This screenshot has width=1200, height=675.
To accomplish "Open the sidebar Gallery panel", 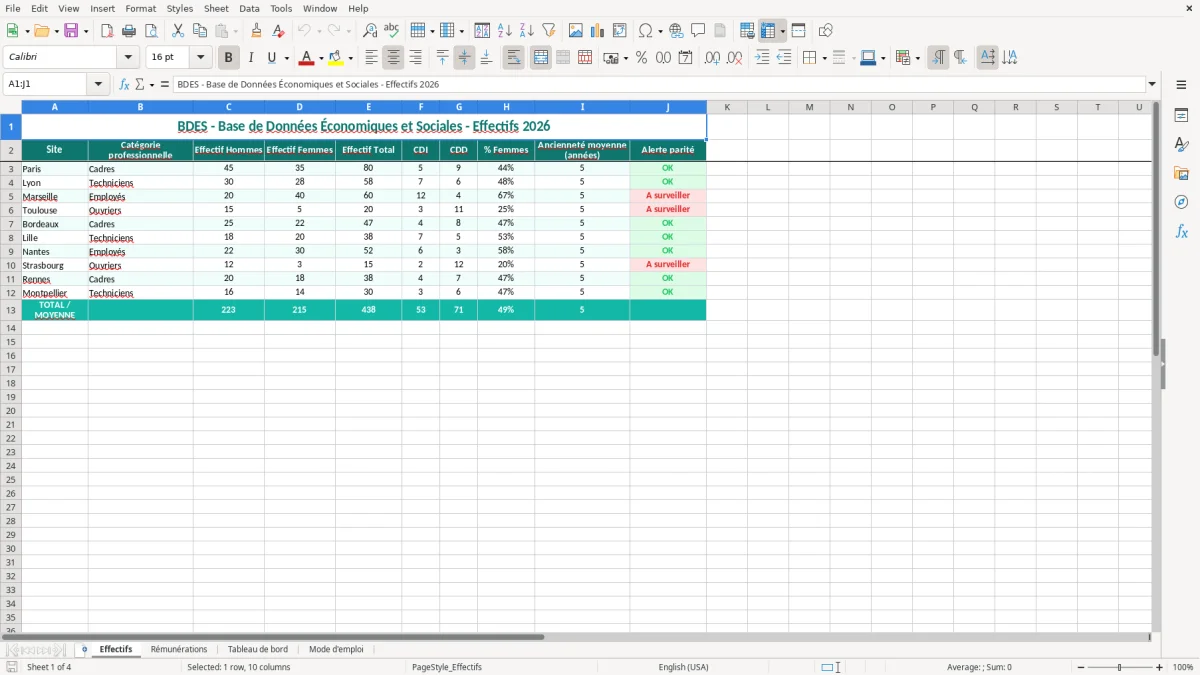I will 1181,173.
